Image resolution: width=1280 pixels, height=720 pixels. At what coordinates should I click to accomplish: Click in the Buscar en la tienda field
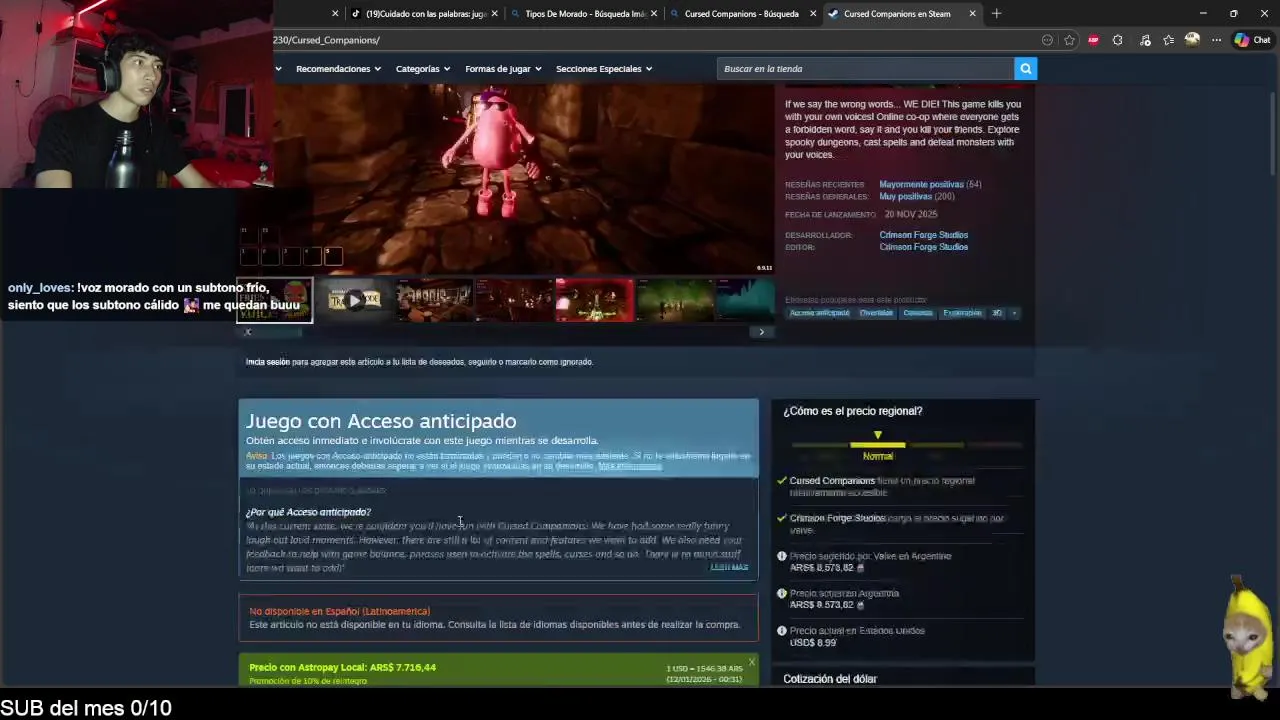point(865,68)
